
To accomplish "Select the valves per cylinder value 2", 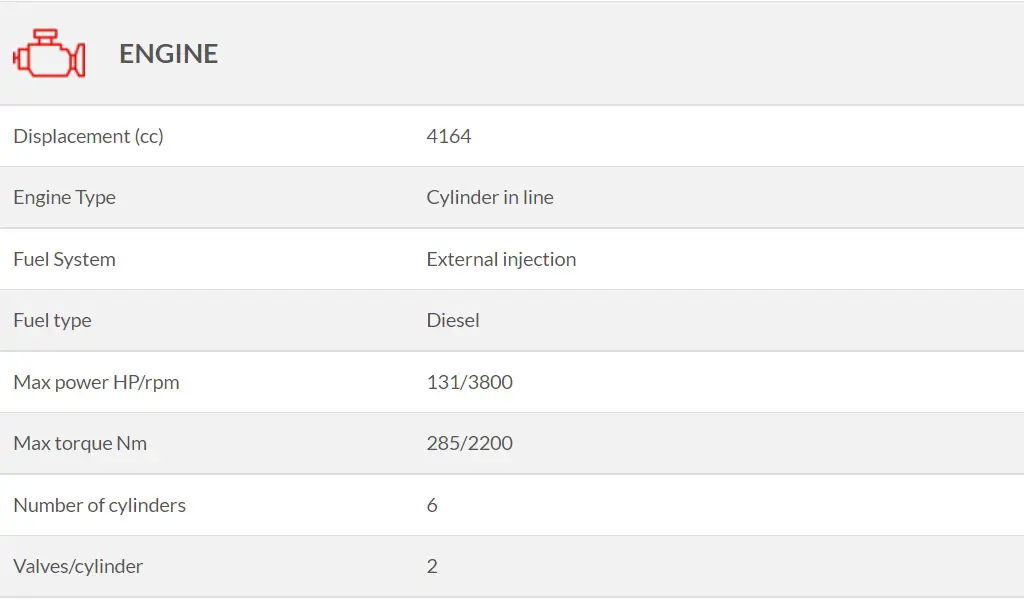I will 432,566.
